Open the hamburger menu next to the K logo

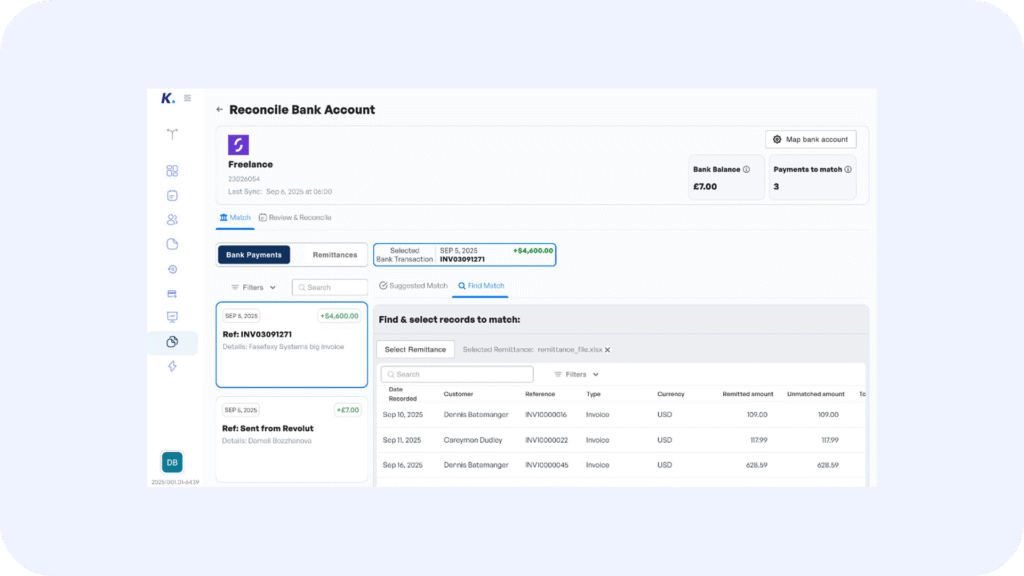tap(188, 98)
